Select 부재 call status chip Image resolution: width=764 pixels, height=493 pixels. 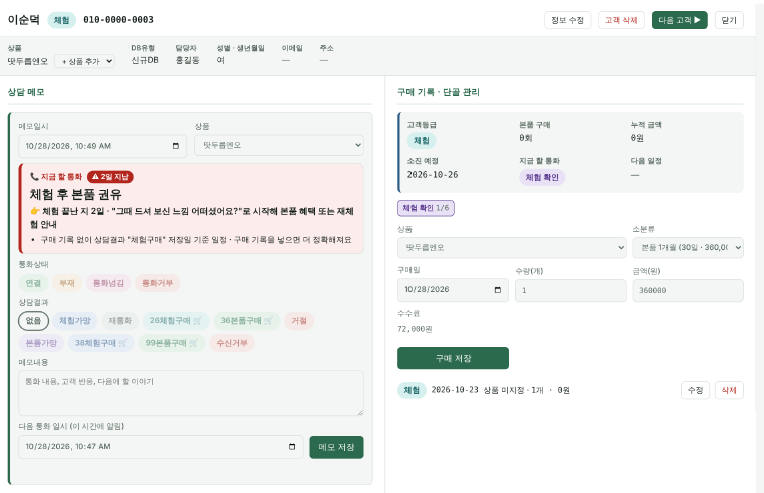pyautogui.click(x=67, y=283)
